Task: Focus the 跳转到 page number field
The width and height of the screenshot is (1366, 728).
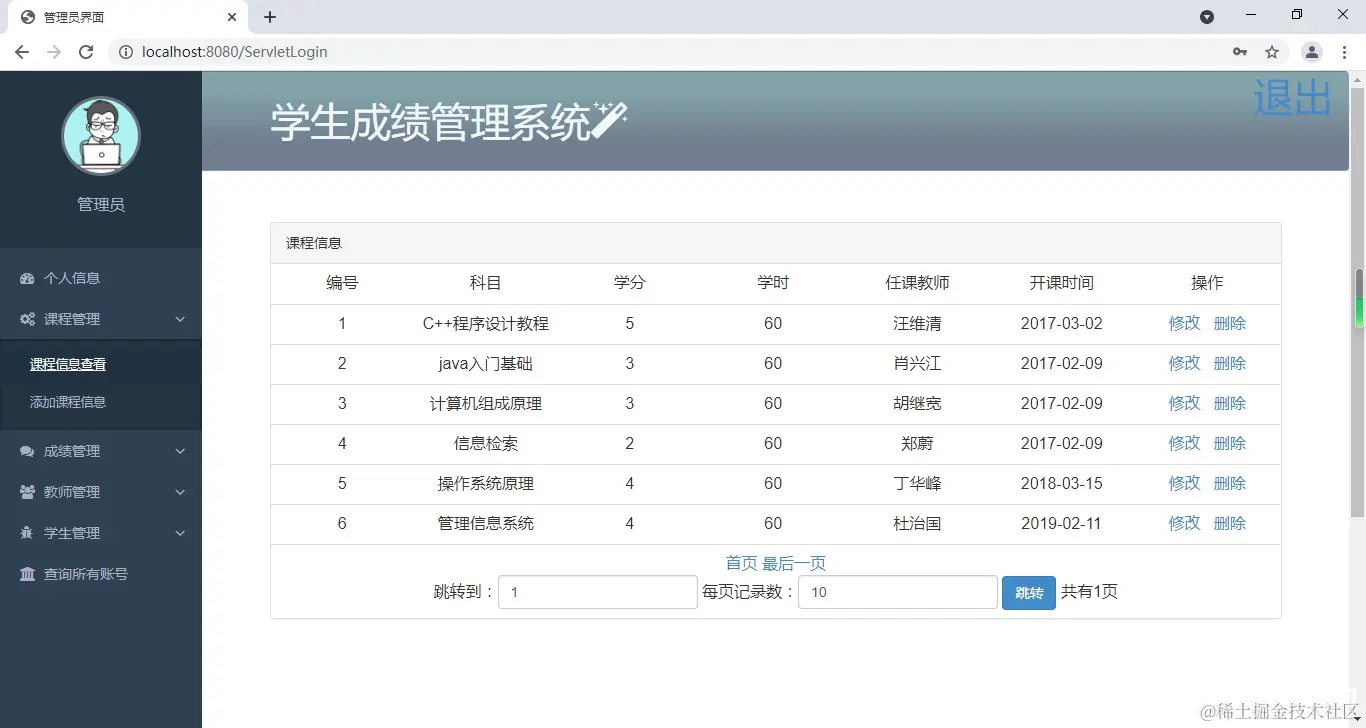Action: (598, 592)
